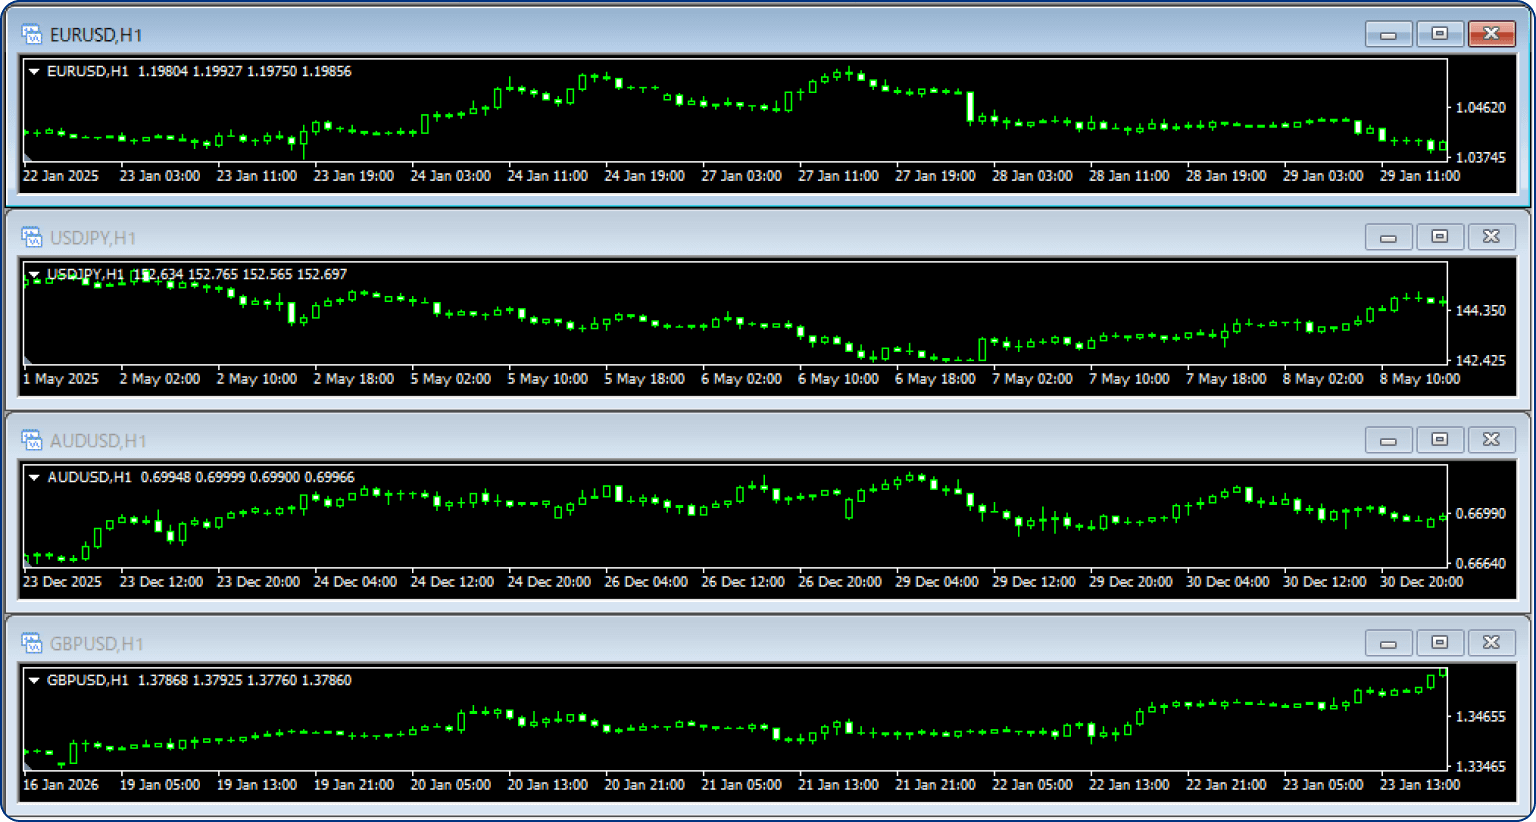Click the EURUSD,H1 chart window icon
Screen dimensions: 1536x822
point(32,35)
